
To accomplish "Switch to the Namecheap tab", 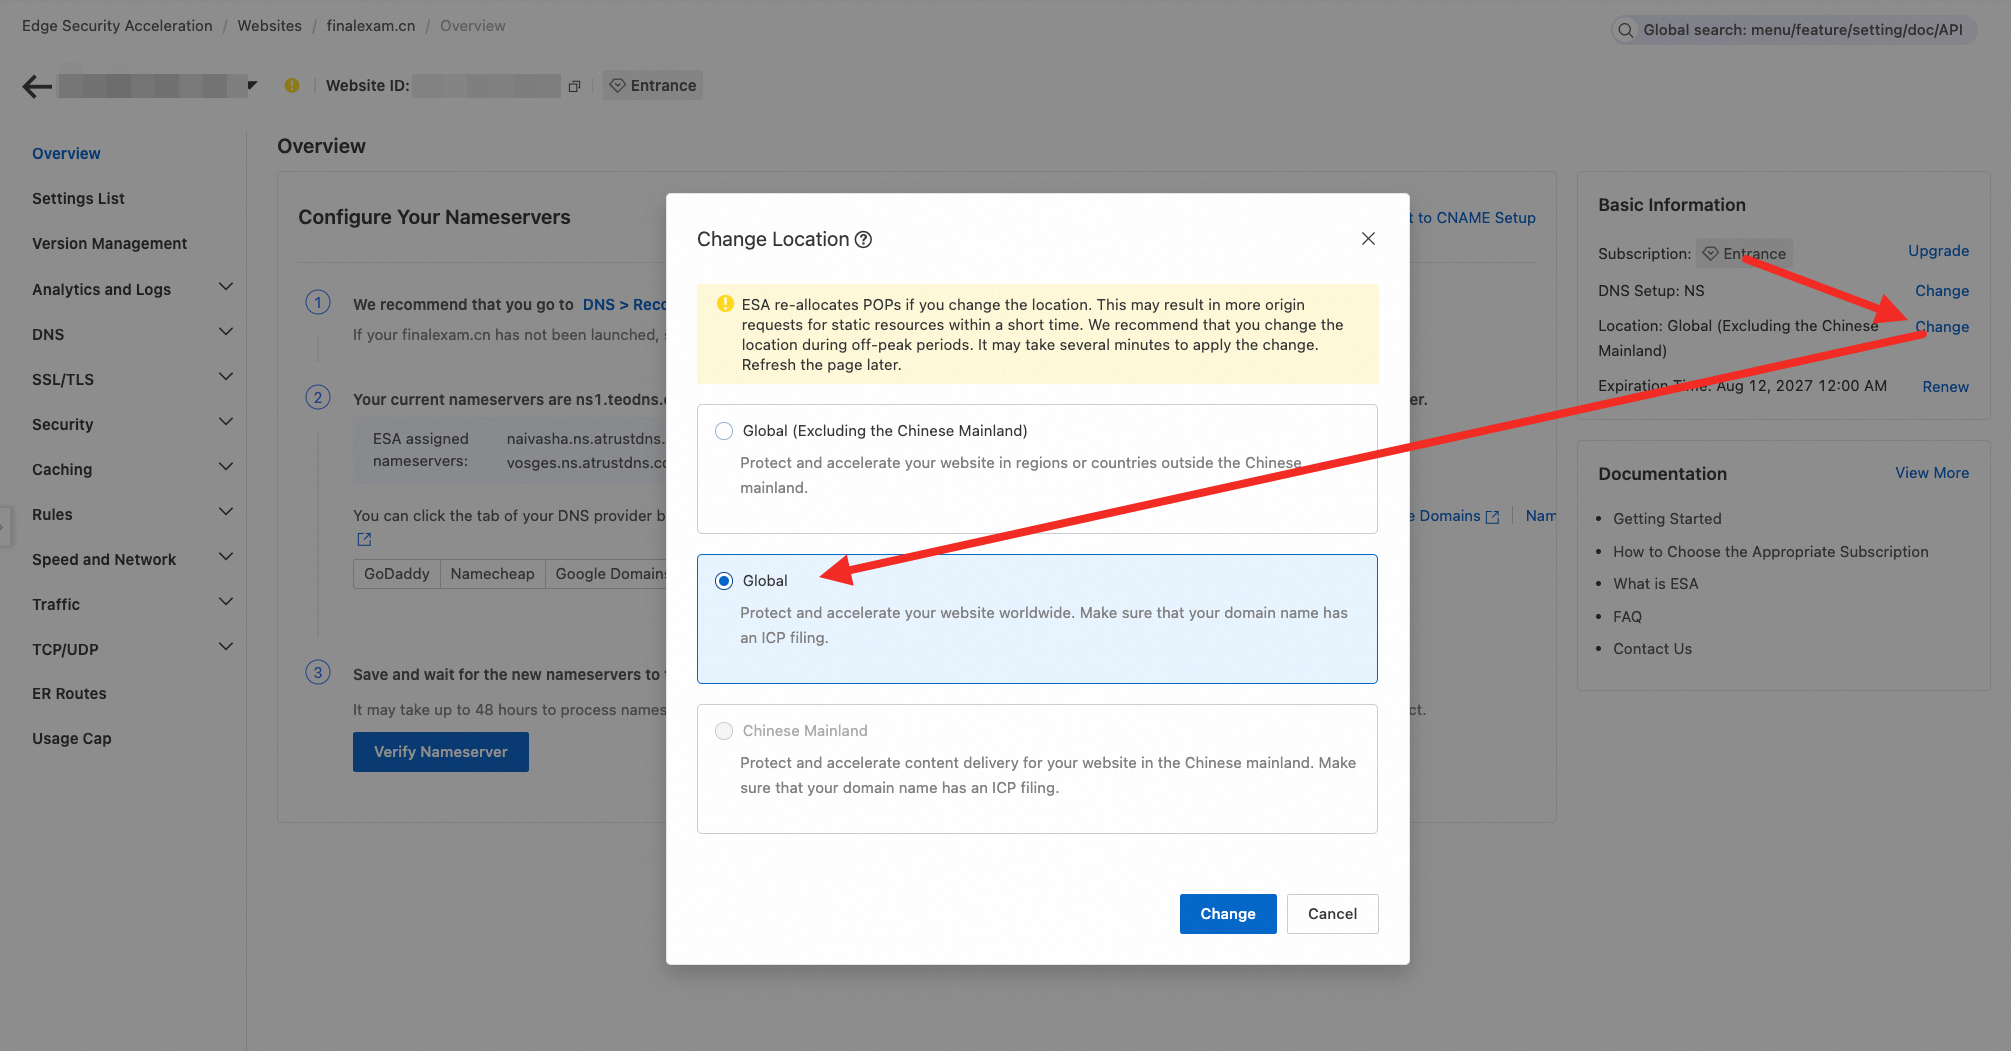I will click(x=492, y=574).
